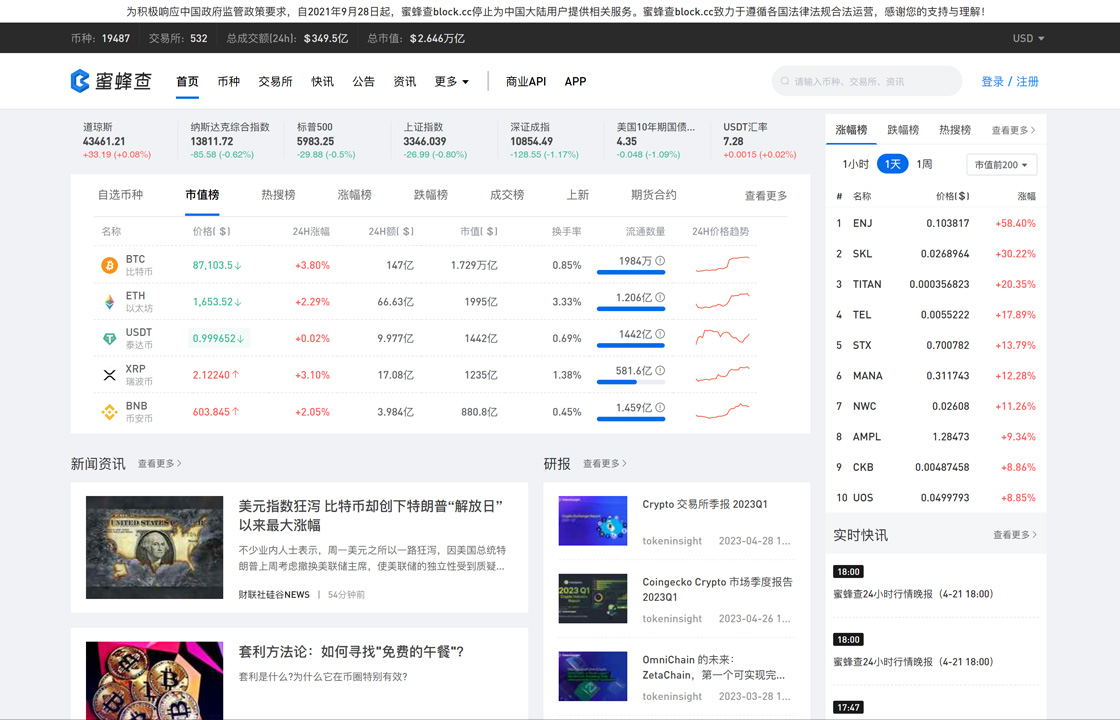Expand the 更多 navigation menu
Viewport: 1120px width, 720px height.
click(451, 81)
